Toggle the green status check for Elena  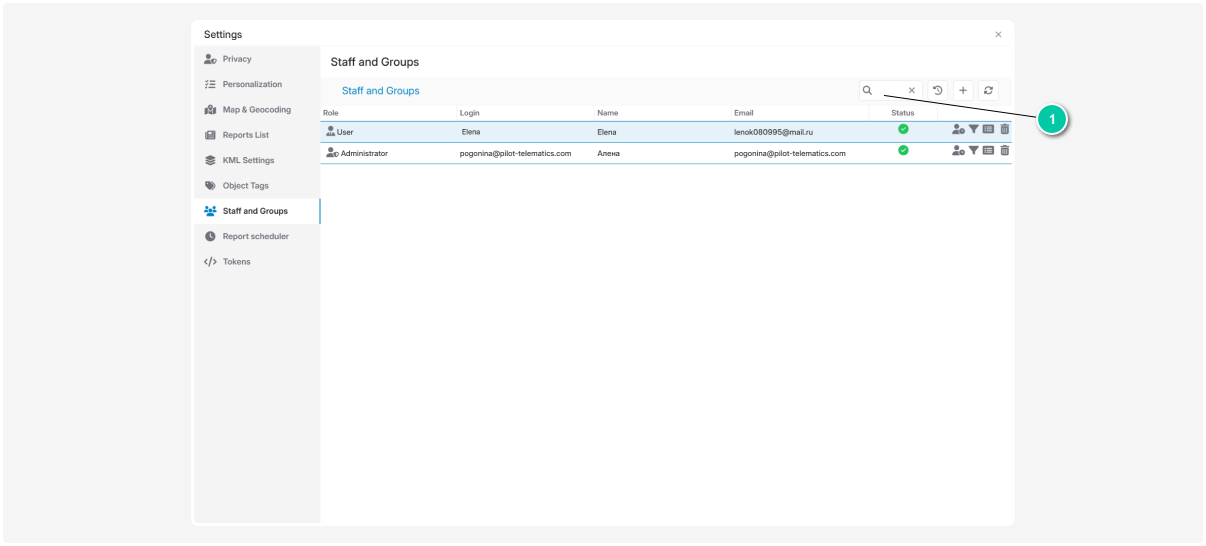tap(903, 129)
